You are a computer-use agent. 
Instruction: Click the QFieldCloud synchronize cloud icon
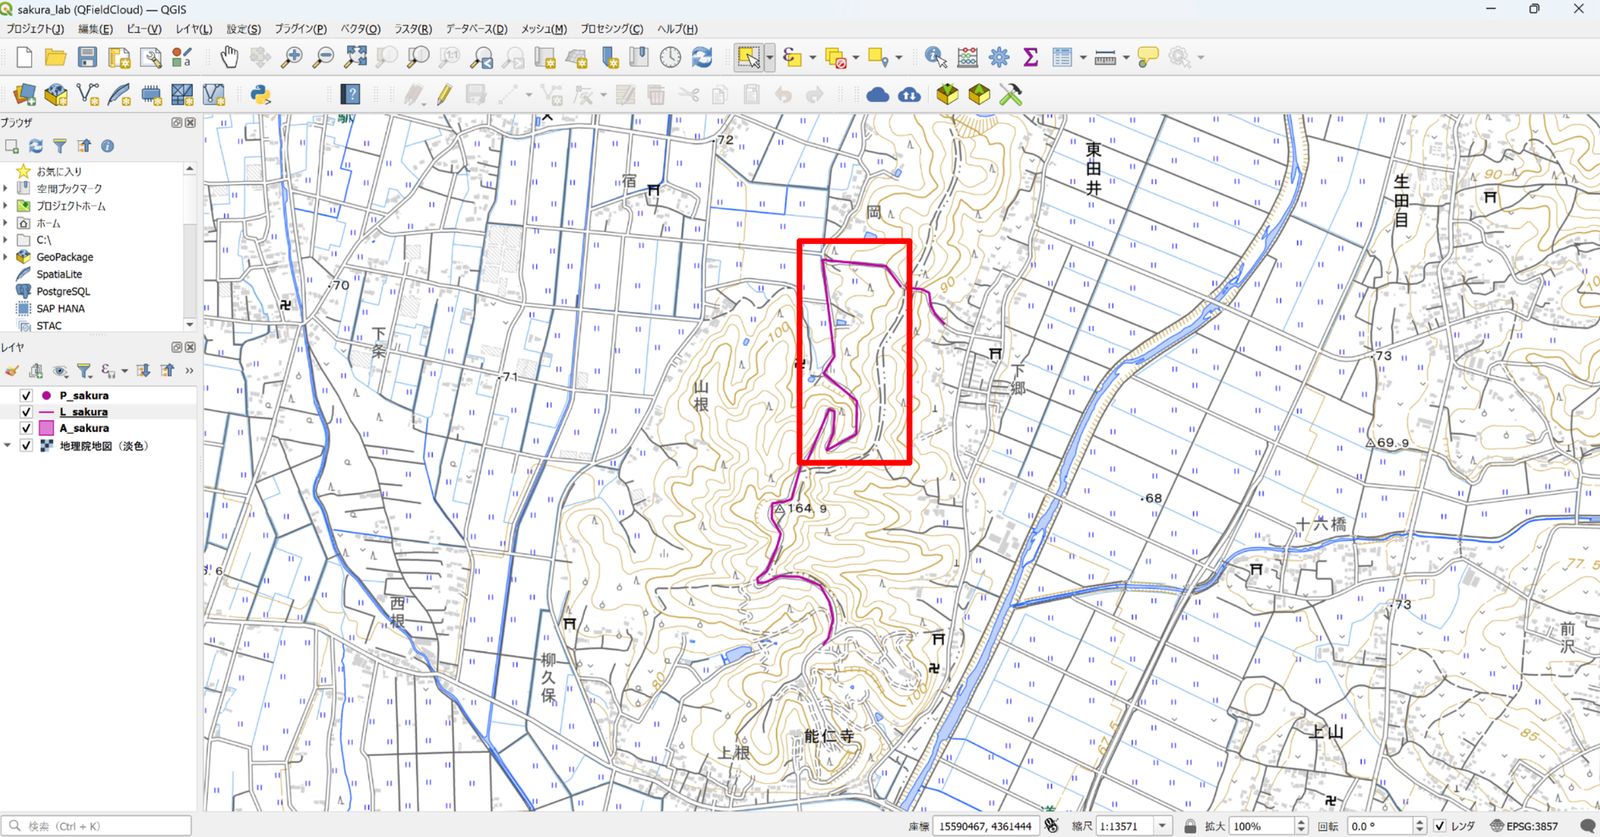(x=909, y=95)
